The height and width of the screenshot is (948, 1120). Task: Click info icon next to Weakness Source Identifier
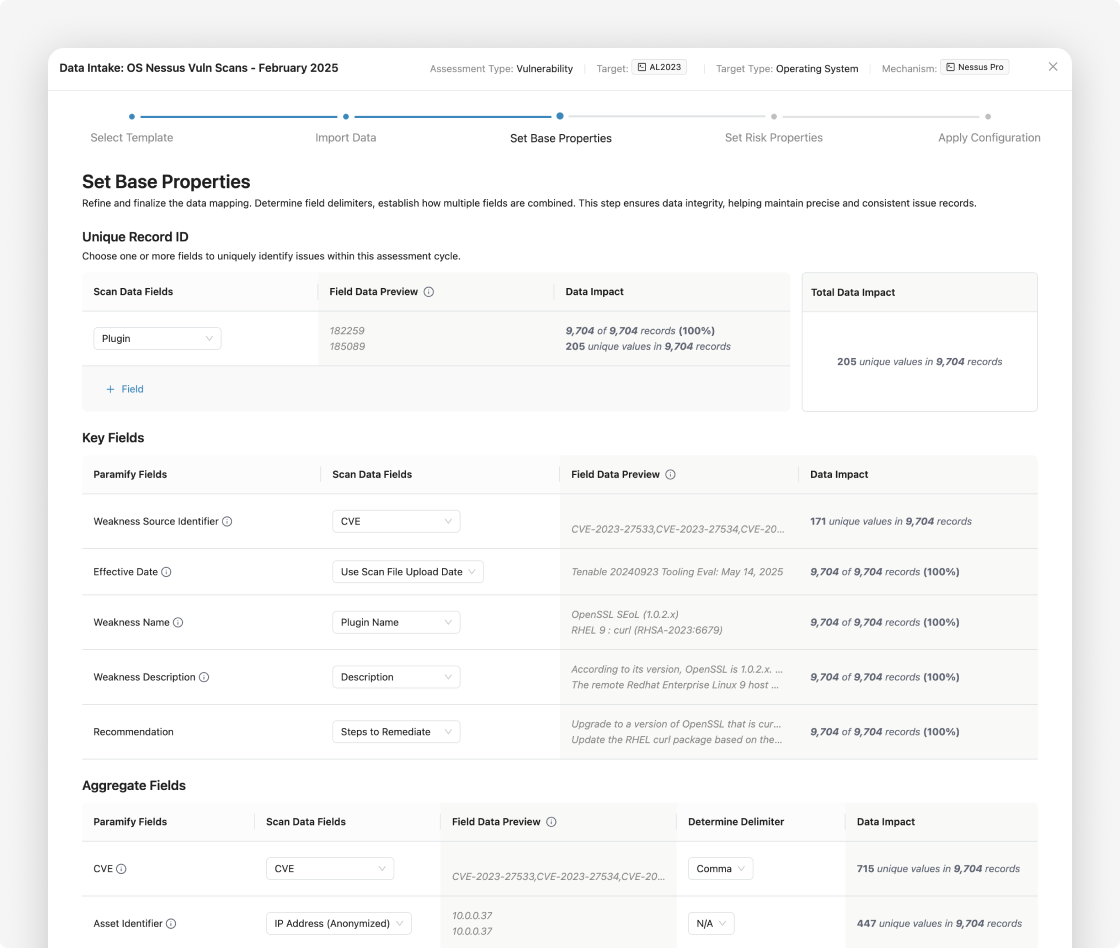tap(227, 522)
